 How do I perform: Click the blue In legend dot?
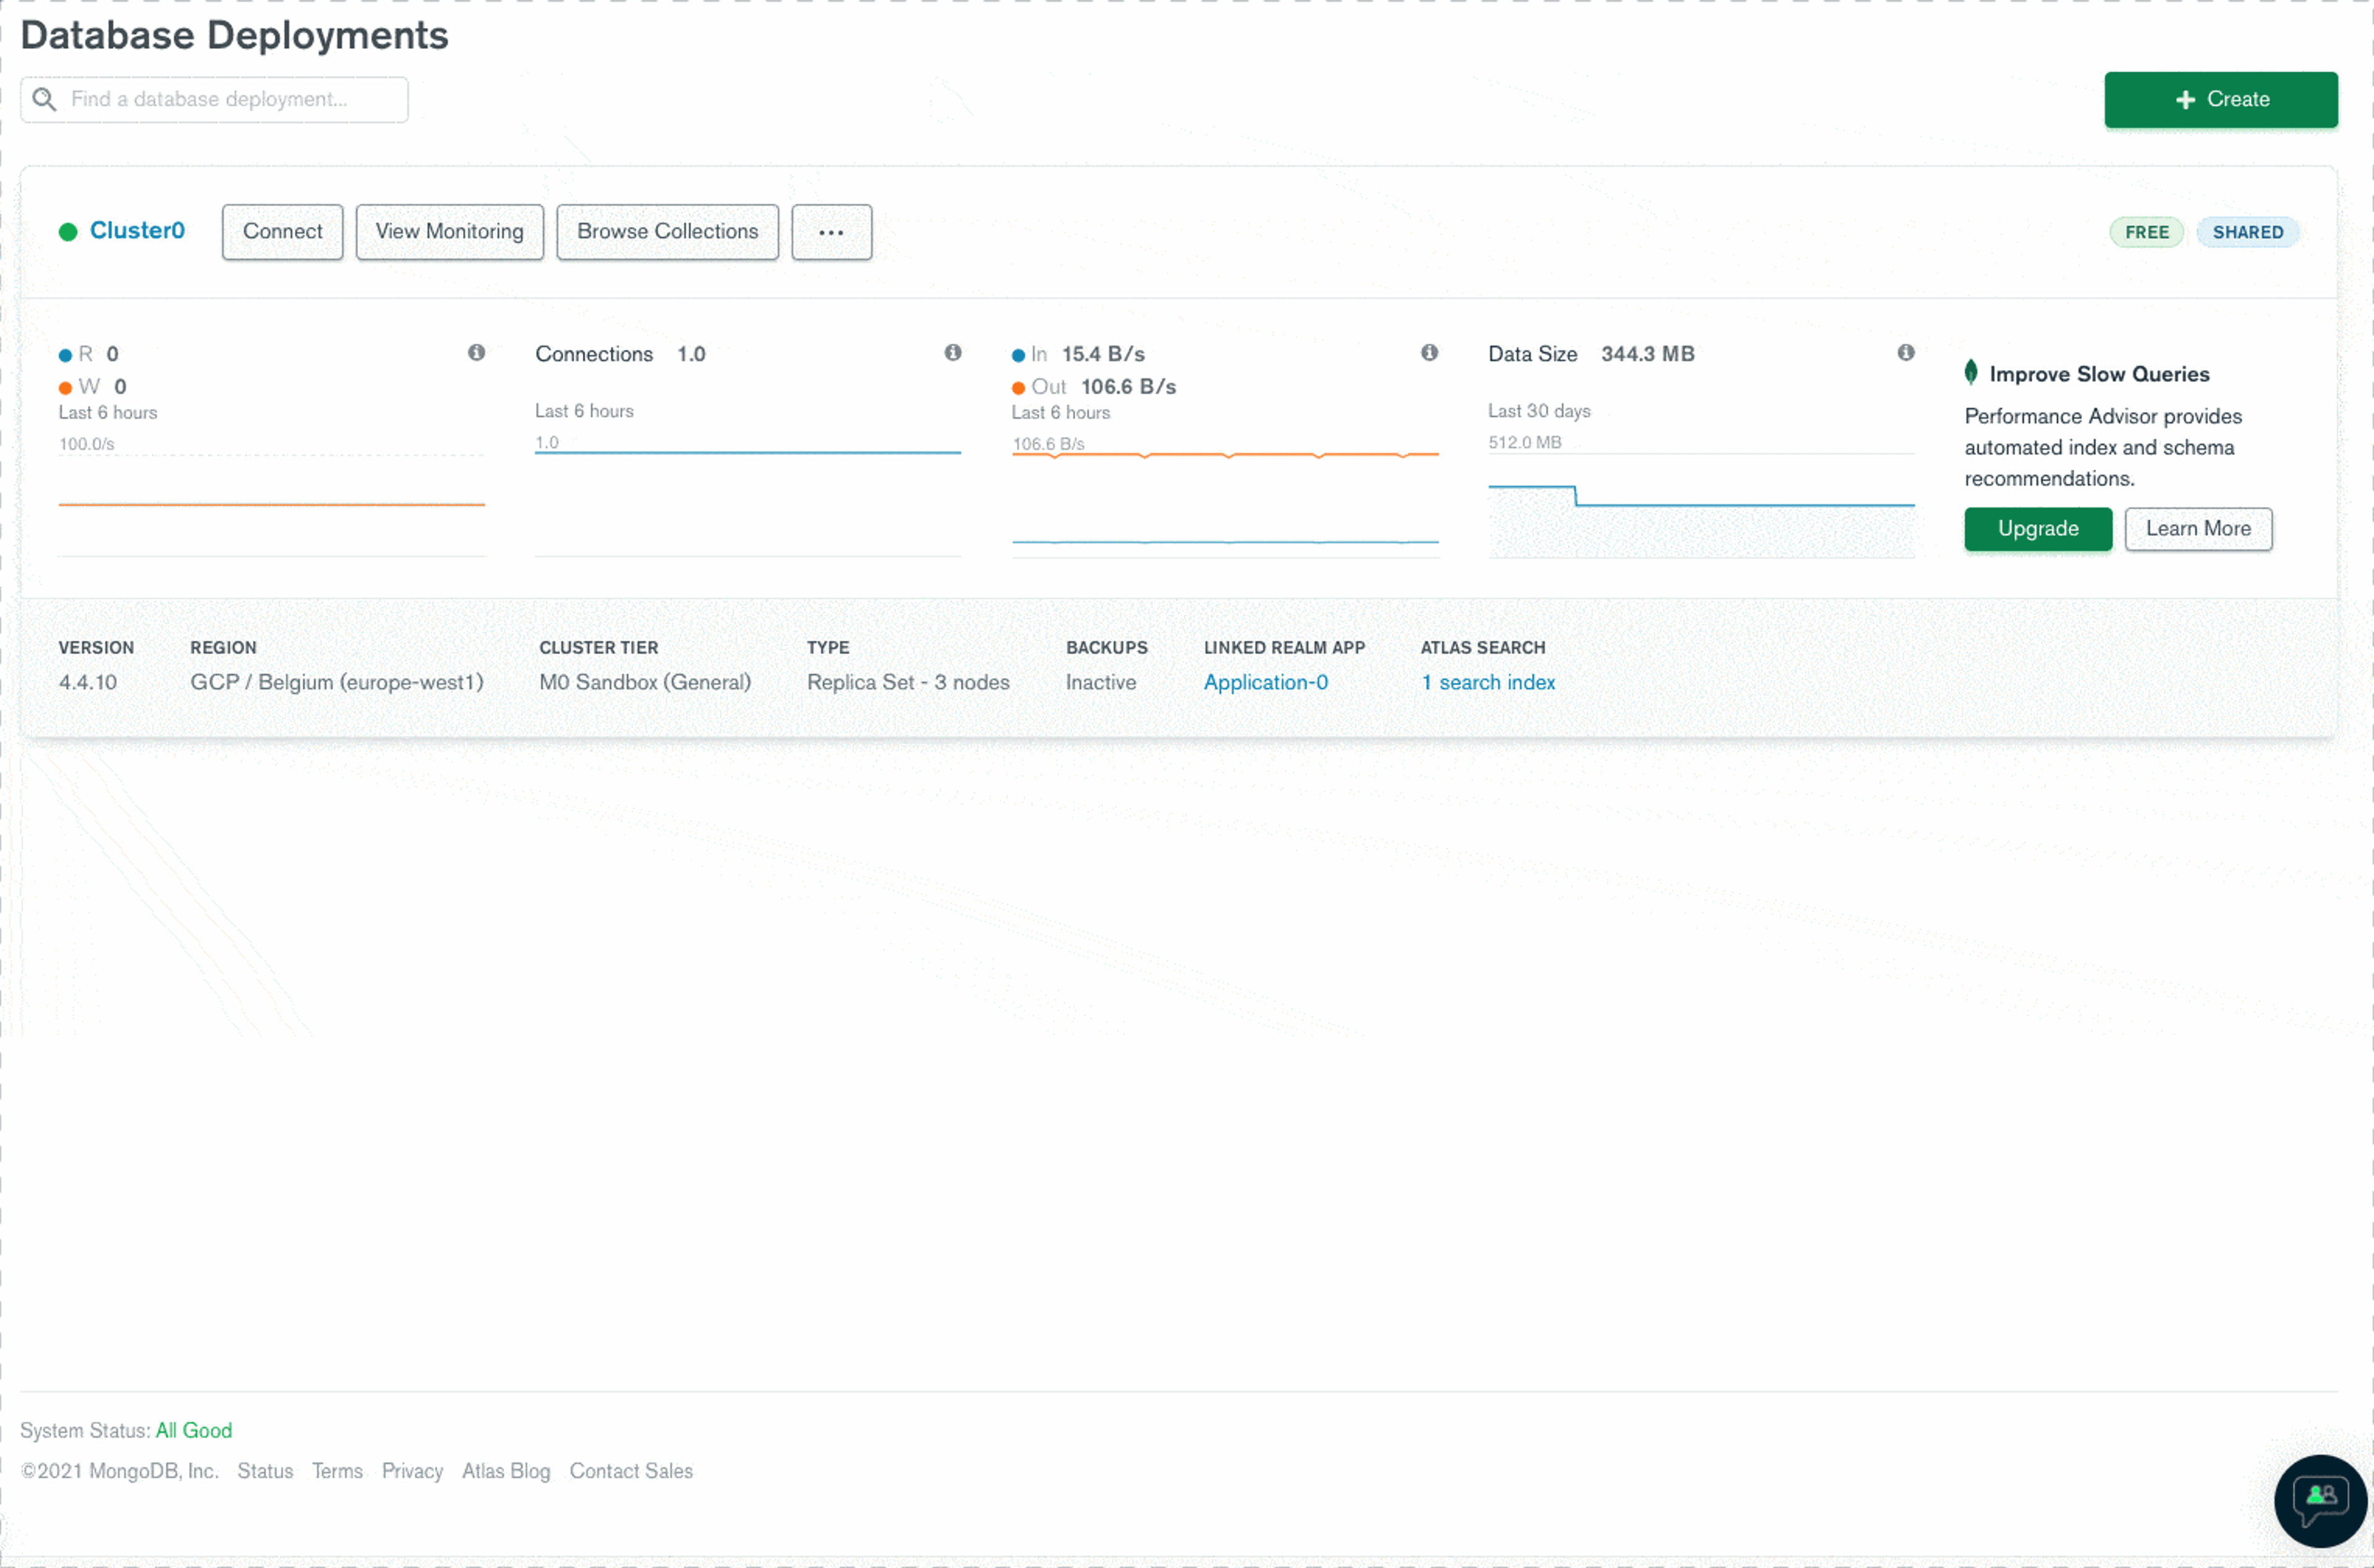pyautogui.click(x=1018, y=355)
